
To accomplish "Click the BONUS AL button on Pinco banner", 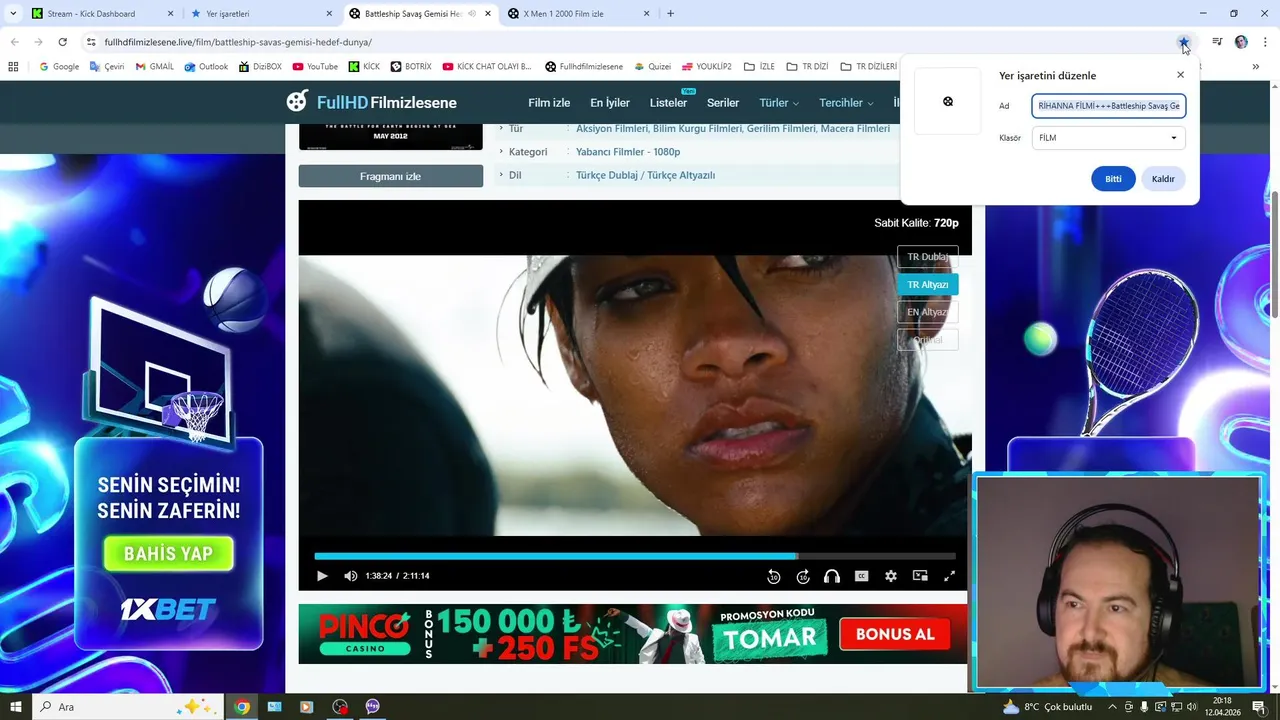I will pos(895,635).
